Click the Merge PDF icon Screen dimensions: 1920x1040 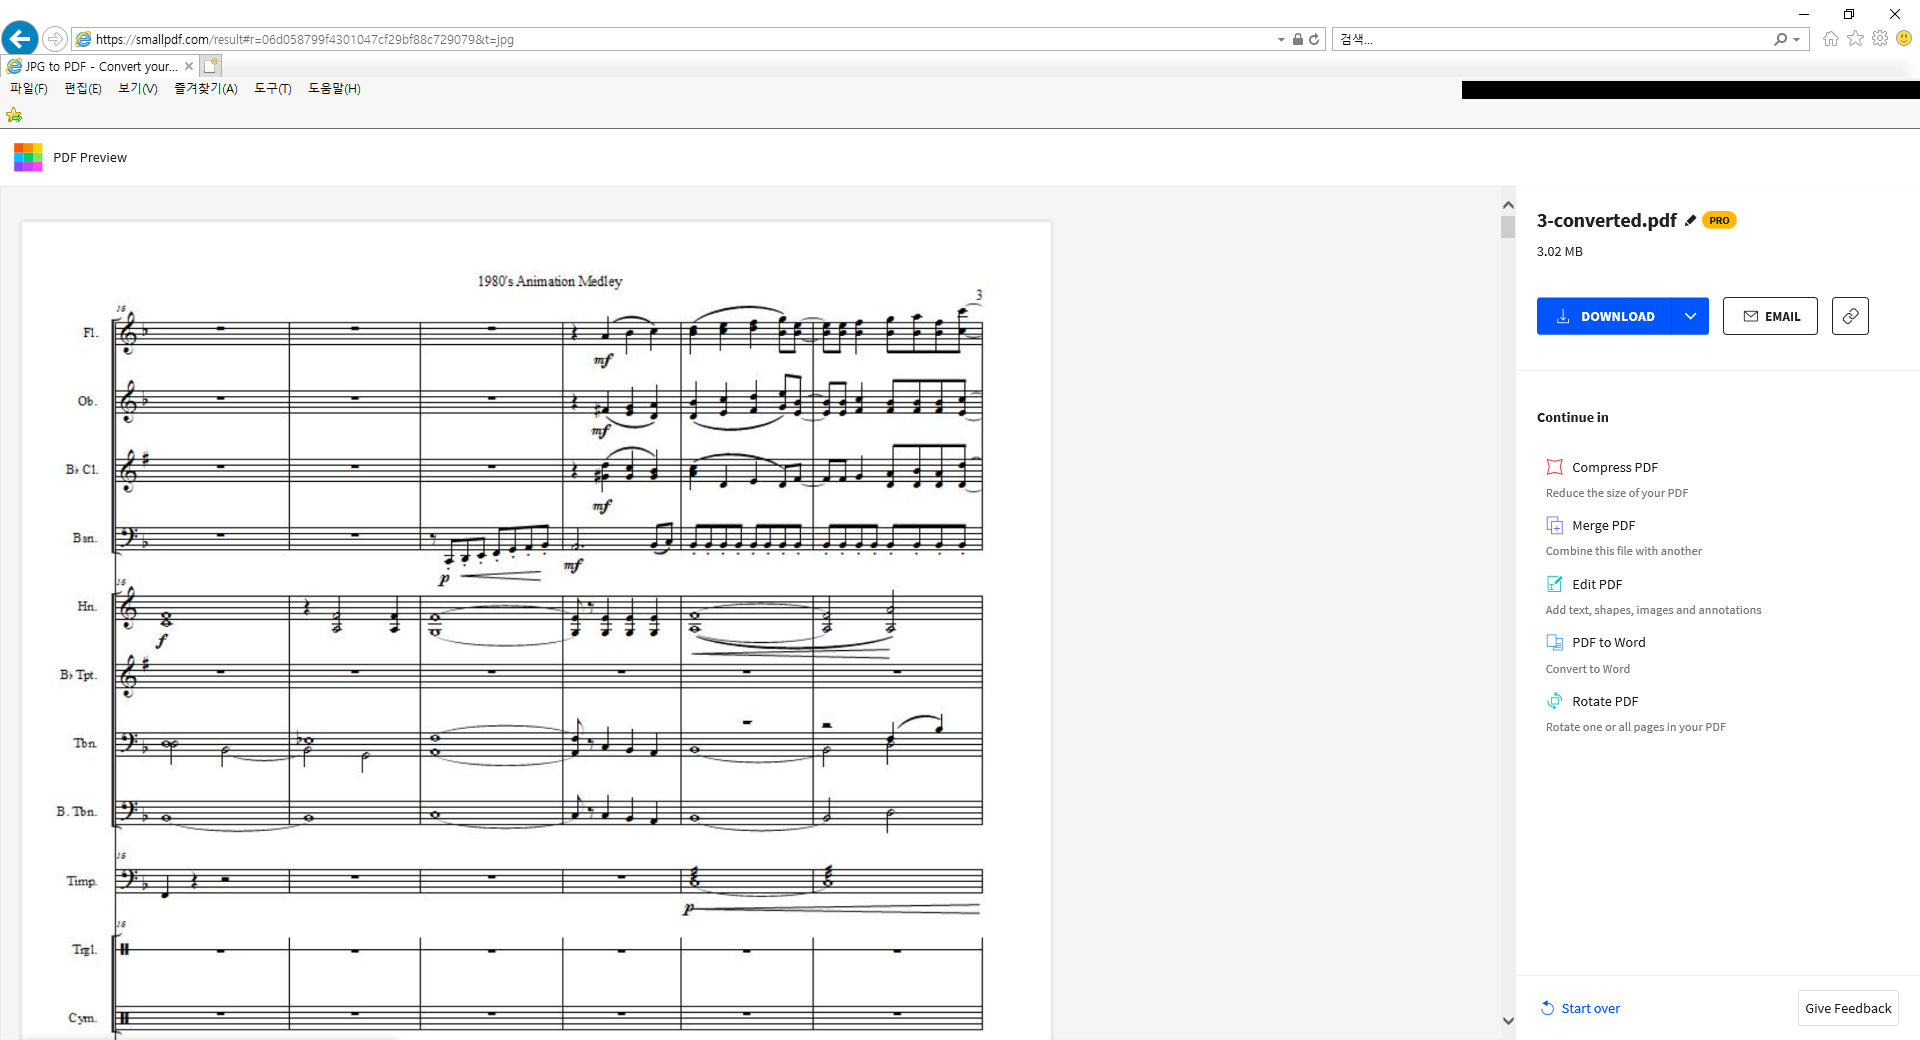click(x=1554, y=525)
